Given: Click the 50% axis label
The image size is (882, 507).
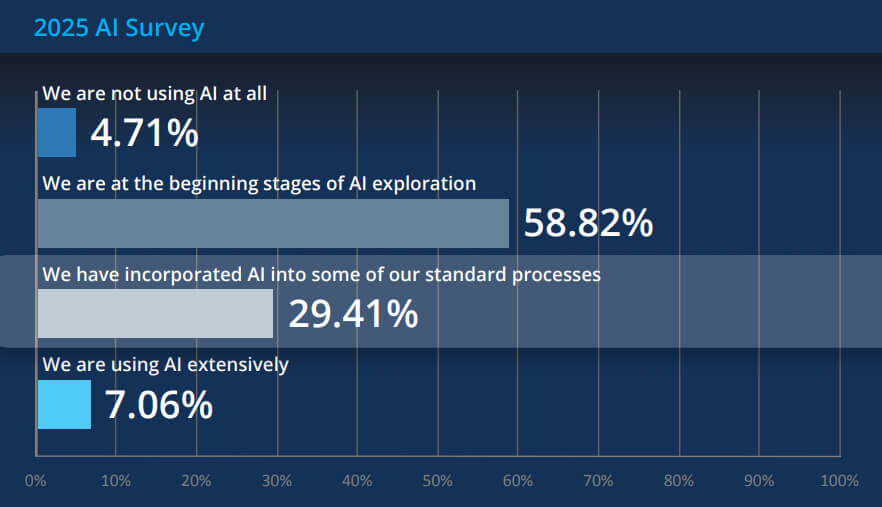Looking at the screenshot, I should [x=437, y=481].
